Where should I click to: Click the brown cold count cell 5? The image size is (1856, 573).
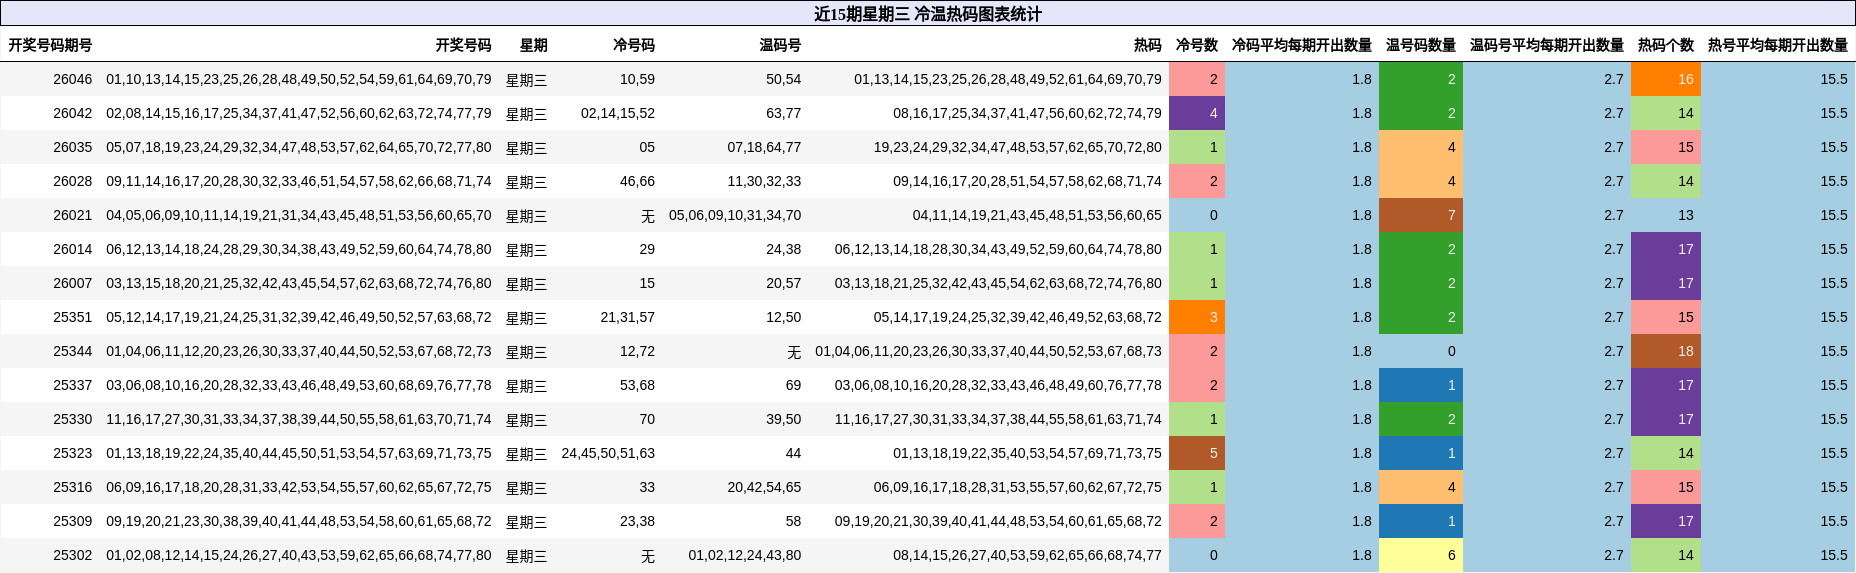(x=1197, y=453)
